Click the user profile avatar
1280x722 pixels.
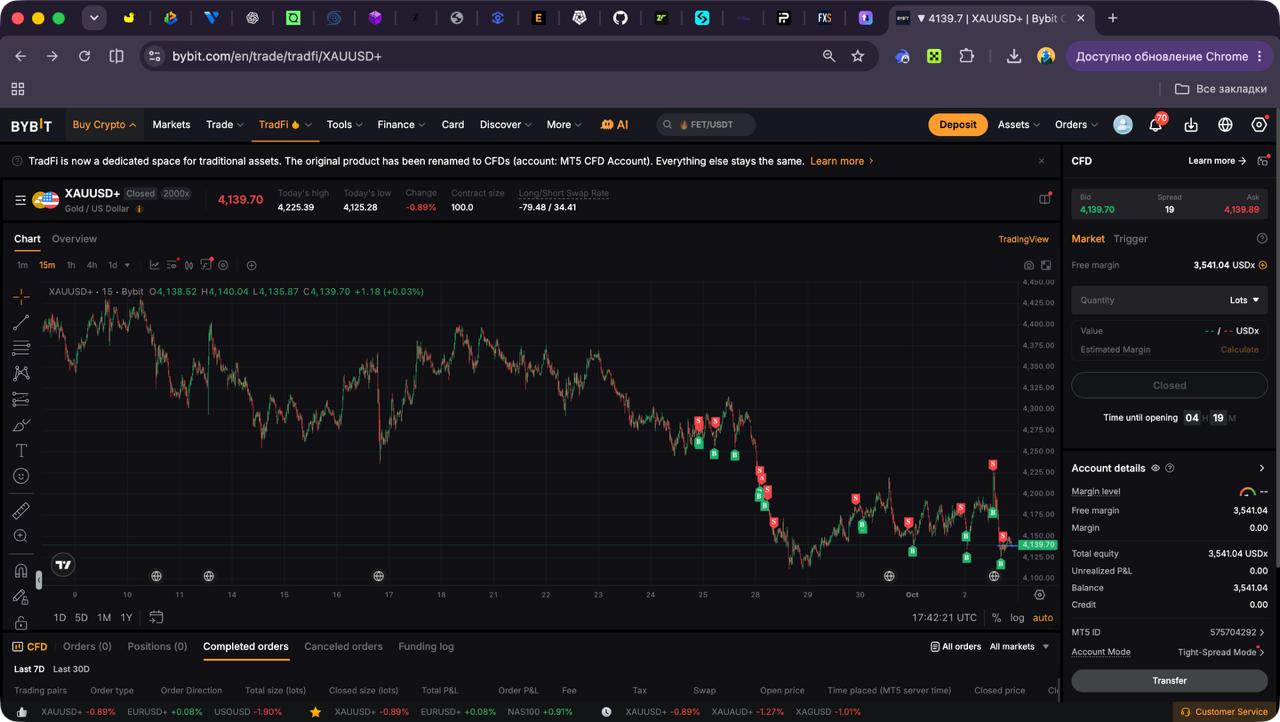click(1123, 125)
